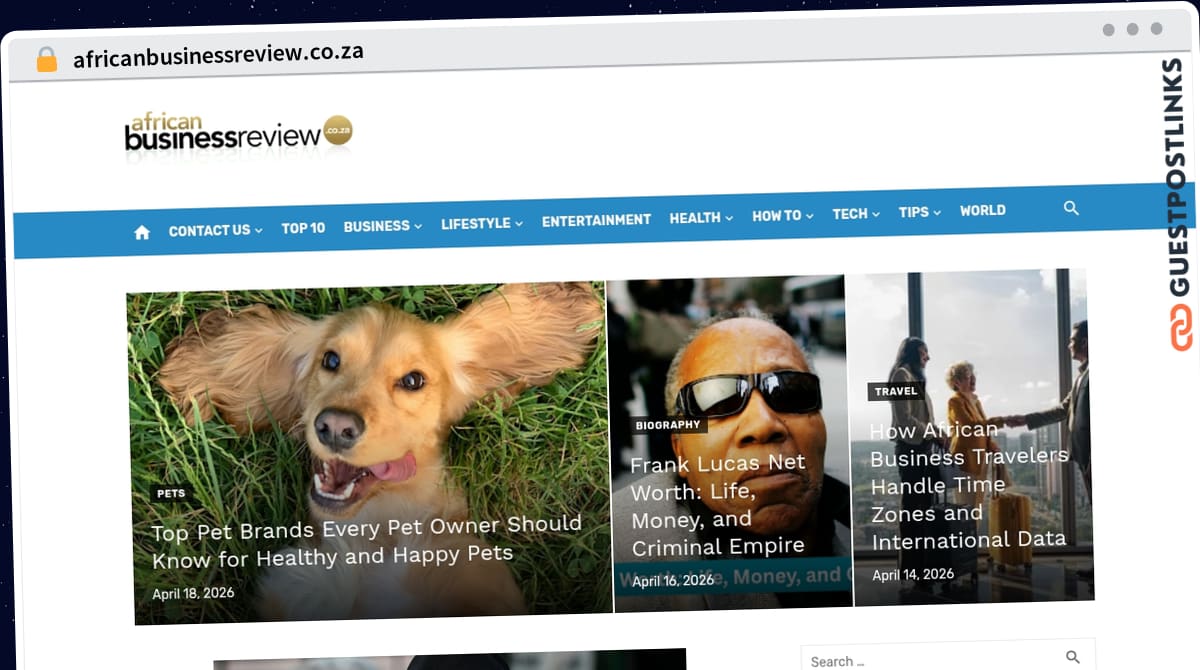The width and height of the screenshot is (1200, 670).
Task: Read Frank Lucas Net Worth article
Action: coord(718,505)
